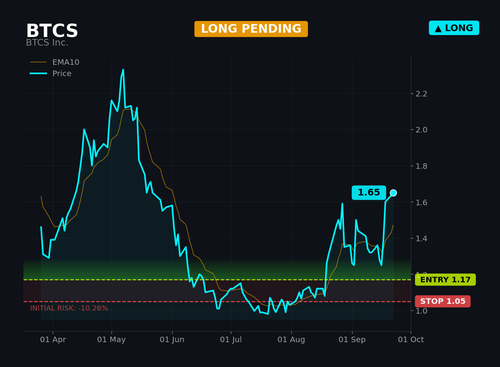Screen dimensions: 500x367
Task: Click the Price legend cyan swatch
Action: [38, 73]
